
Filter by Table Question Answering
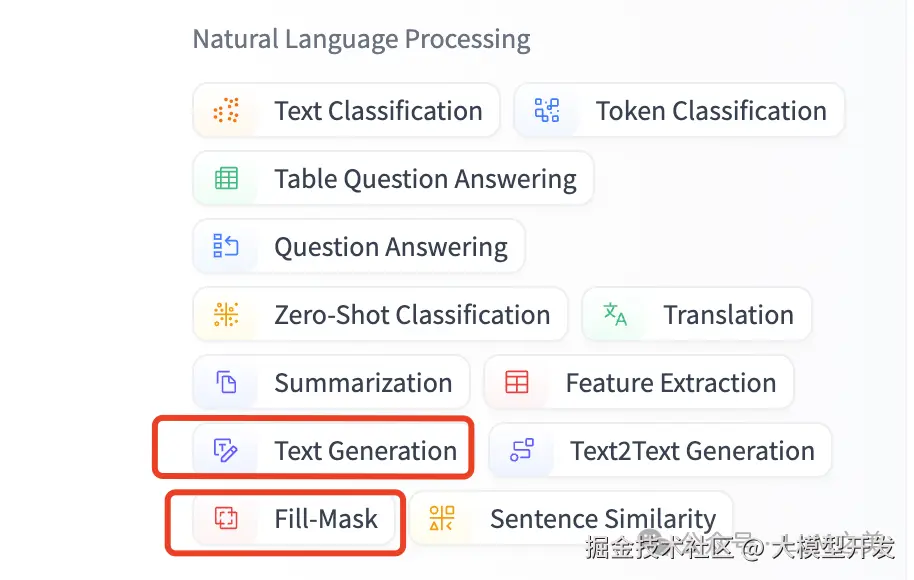(425, 179)
